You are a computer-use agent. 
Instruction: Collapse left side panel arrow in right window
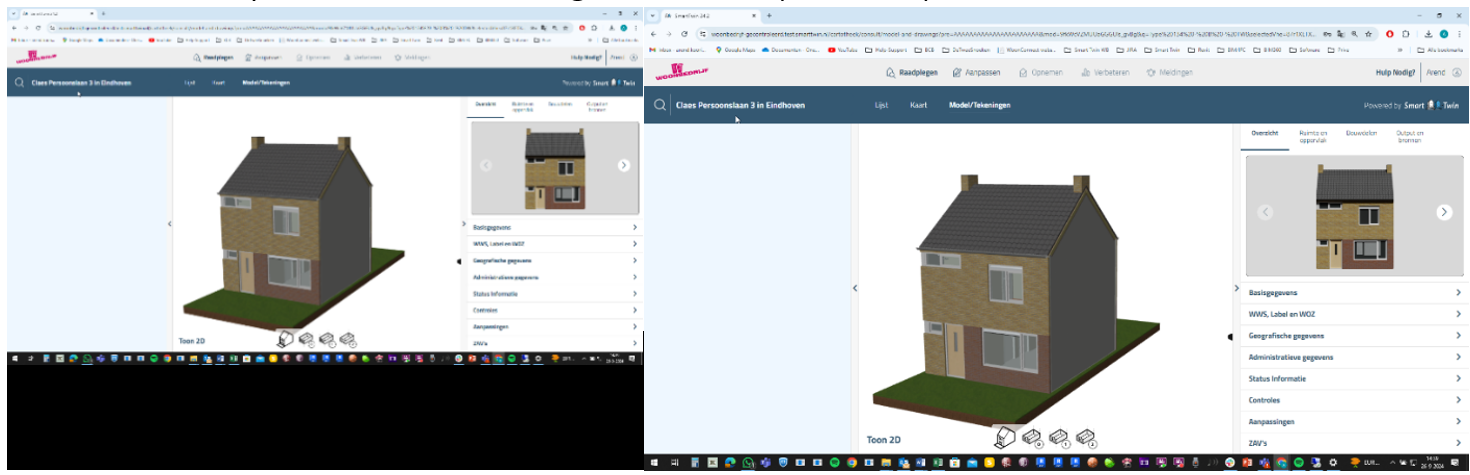(x=854, y=288)
